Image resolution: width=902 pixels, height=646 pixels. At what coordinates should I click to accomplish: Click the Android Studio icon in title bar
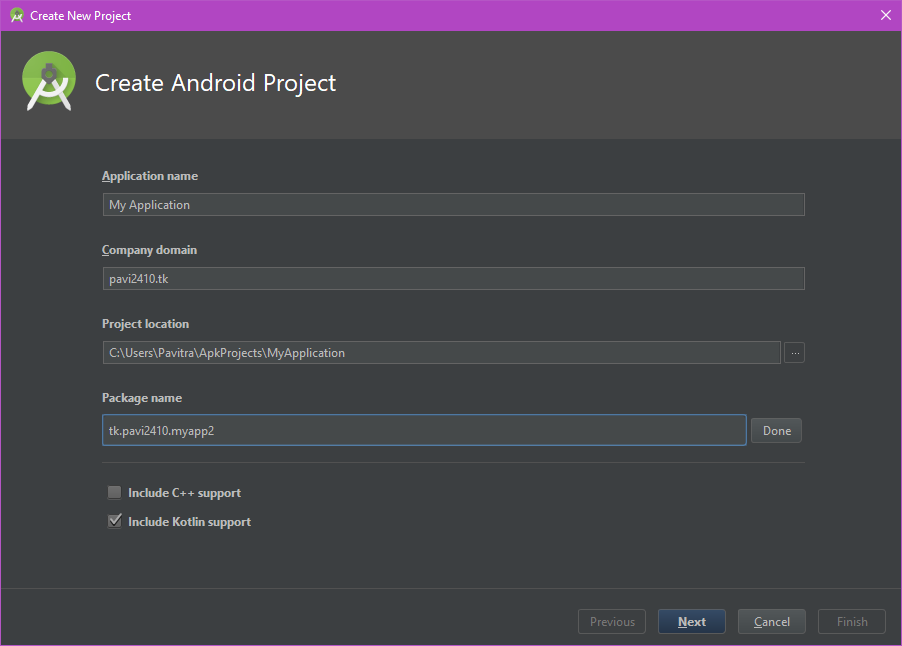(17, 15)
